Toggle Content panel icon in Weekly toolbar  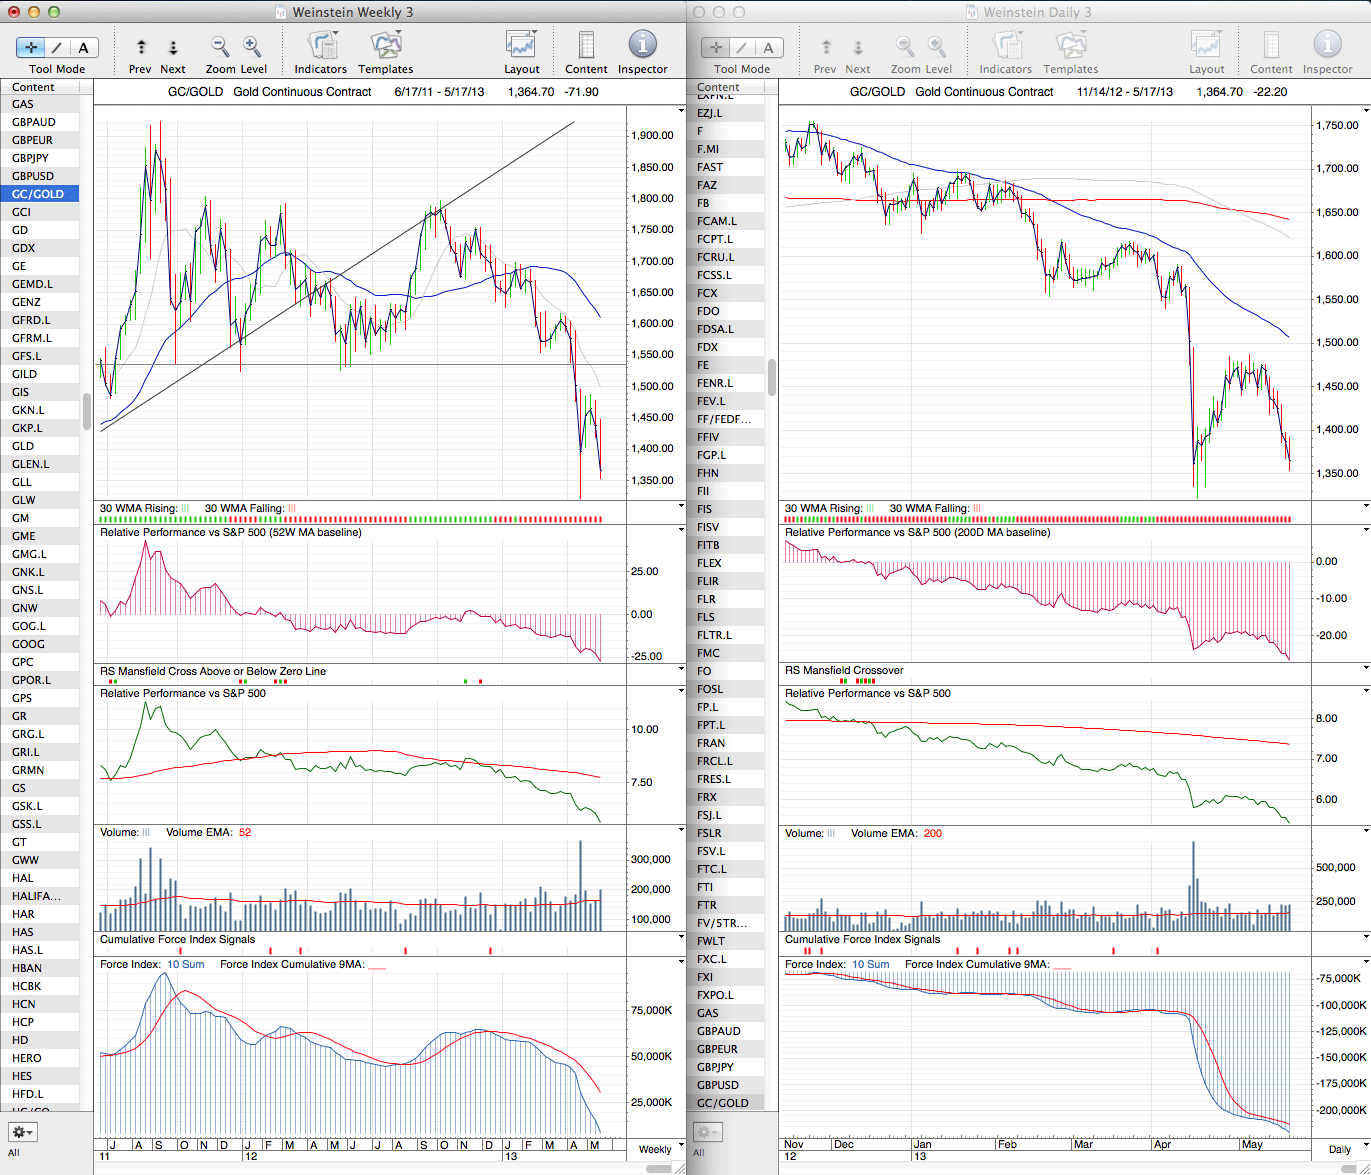point(586,46)
